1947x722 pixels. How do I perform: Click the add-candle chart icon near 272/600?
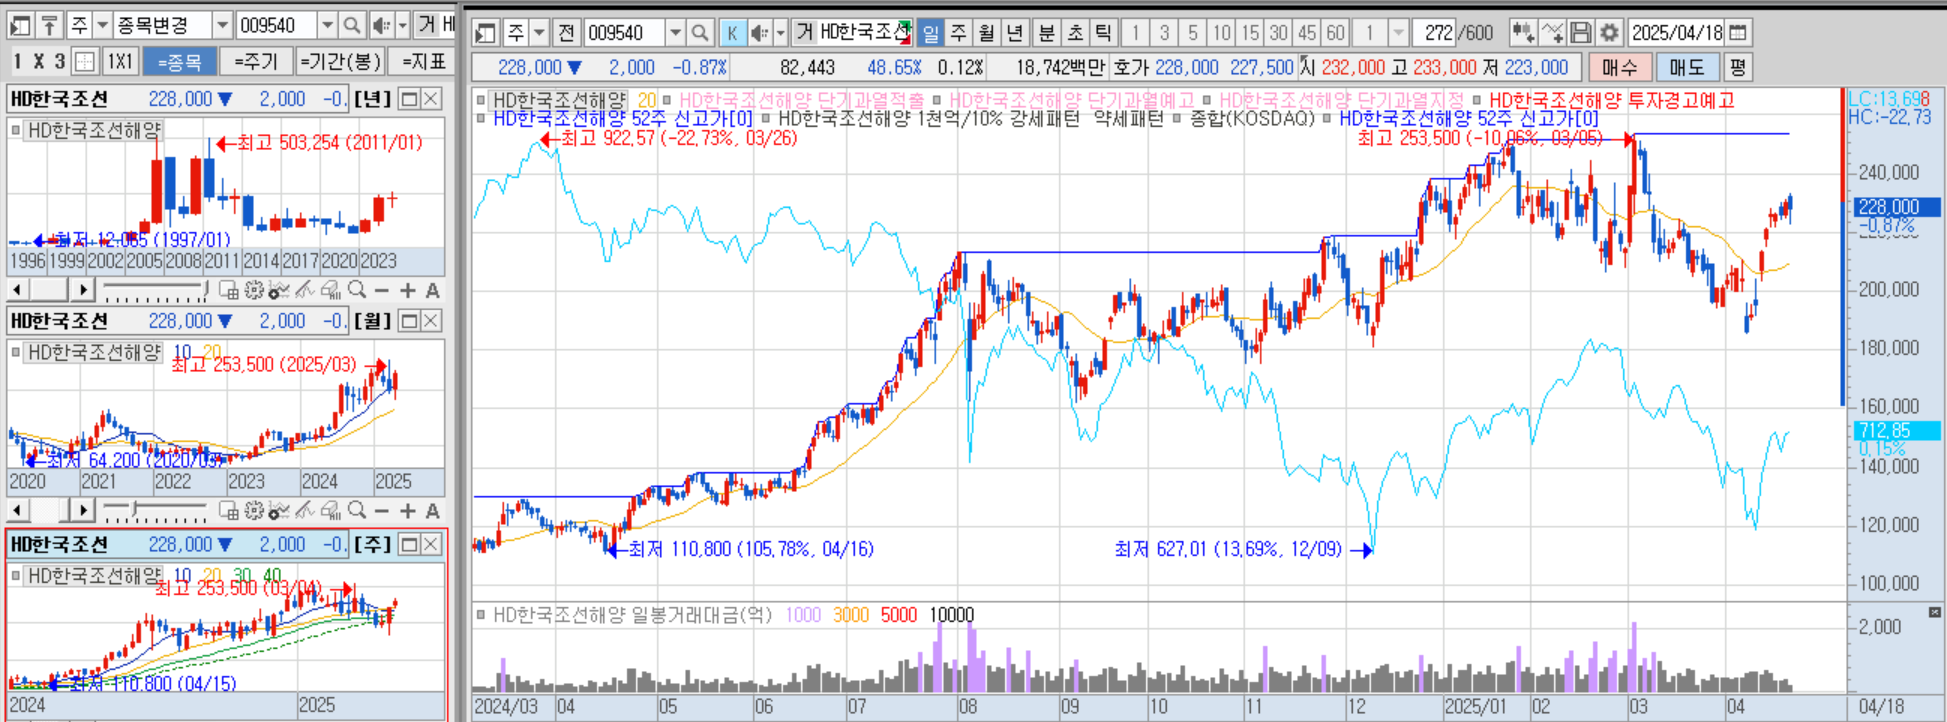[1523, 33]
